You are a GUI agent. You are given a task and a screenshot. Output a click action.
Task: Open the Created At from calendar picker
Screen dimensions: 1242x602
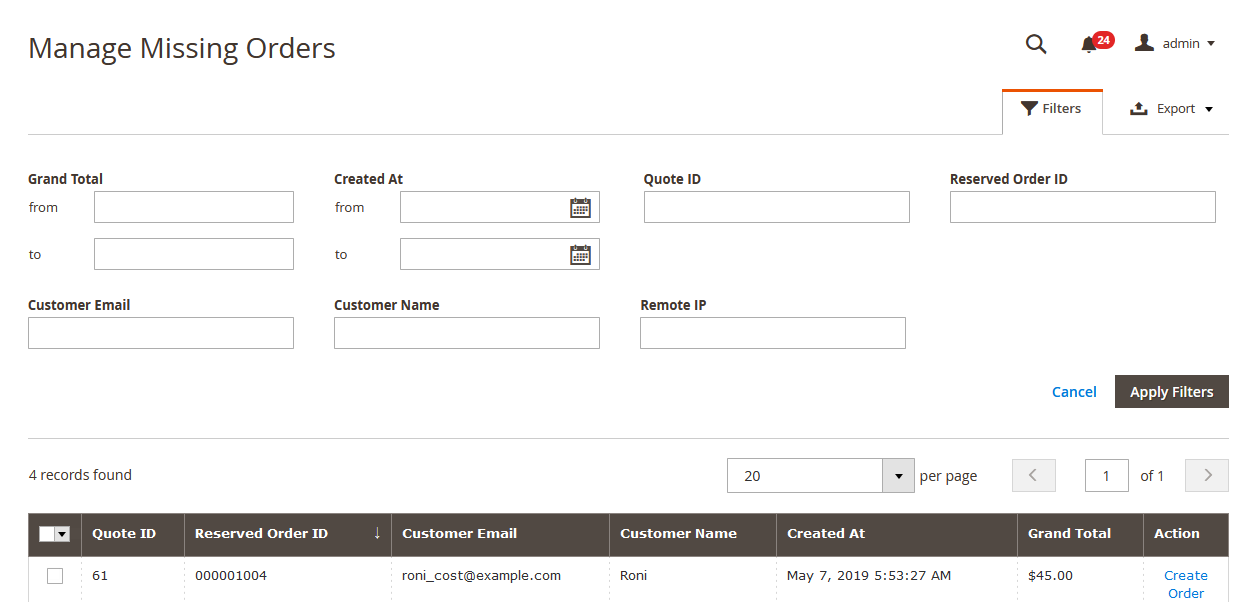click(580, 208)
